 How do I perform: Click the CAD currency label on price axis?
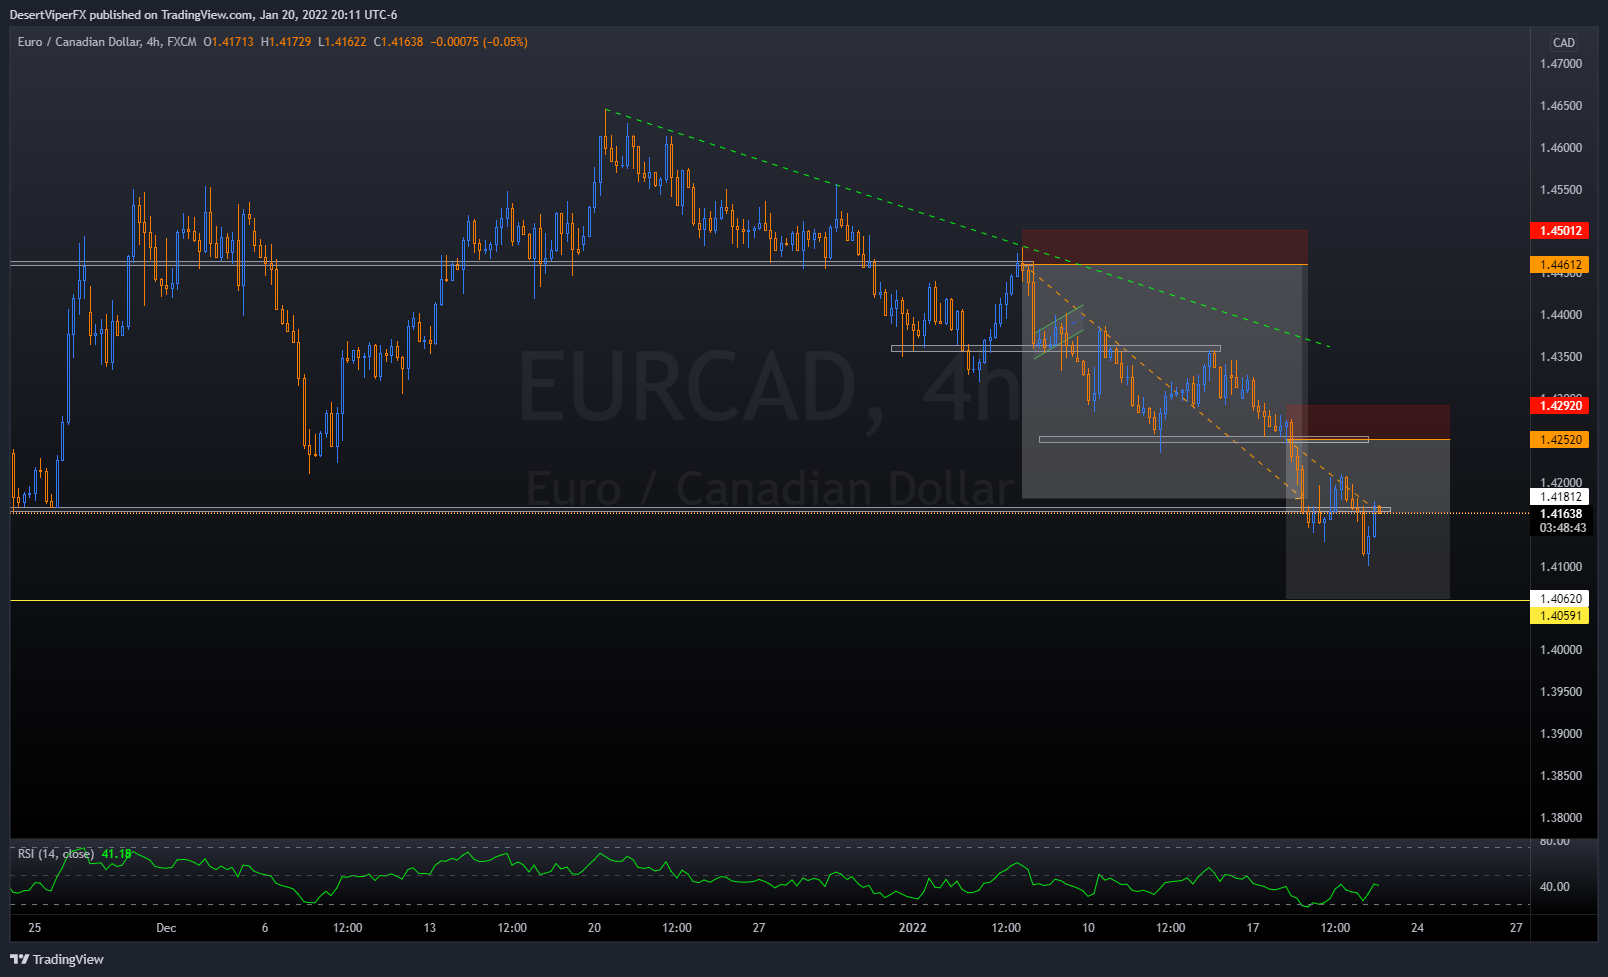[x=1564, y=43]
